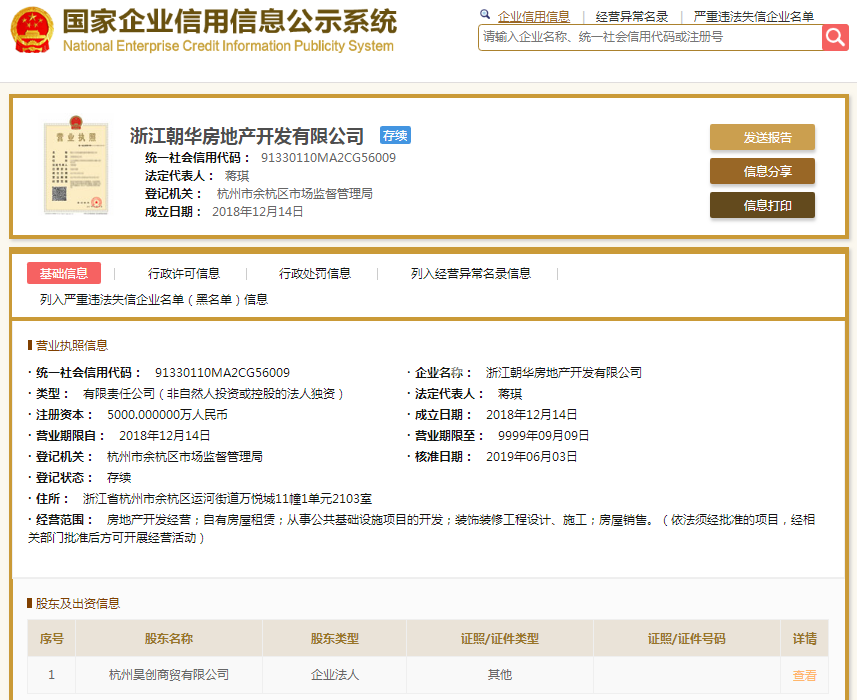Click the 信息分享 button
This screenshot has width=857, height=700.
[x=762, y=171]
